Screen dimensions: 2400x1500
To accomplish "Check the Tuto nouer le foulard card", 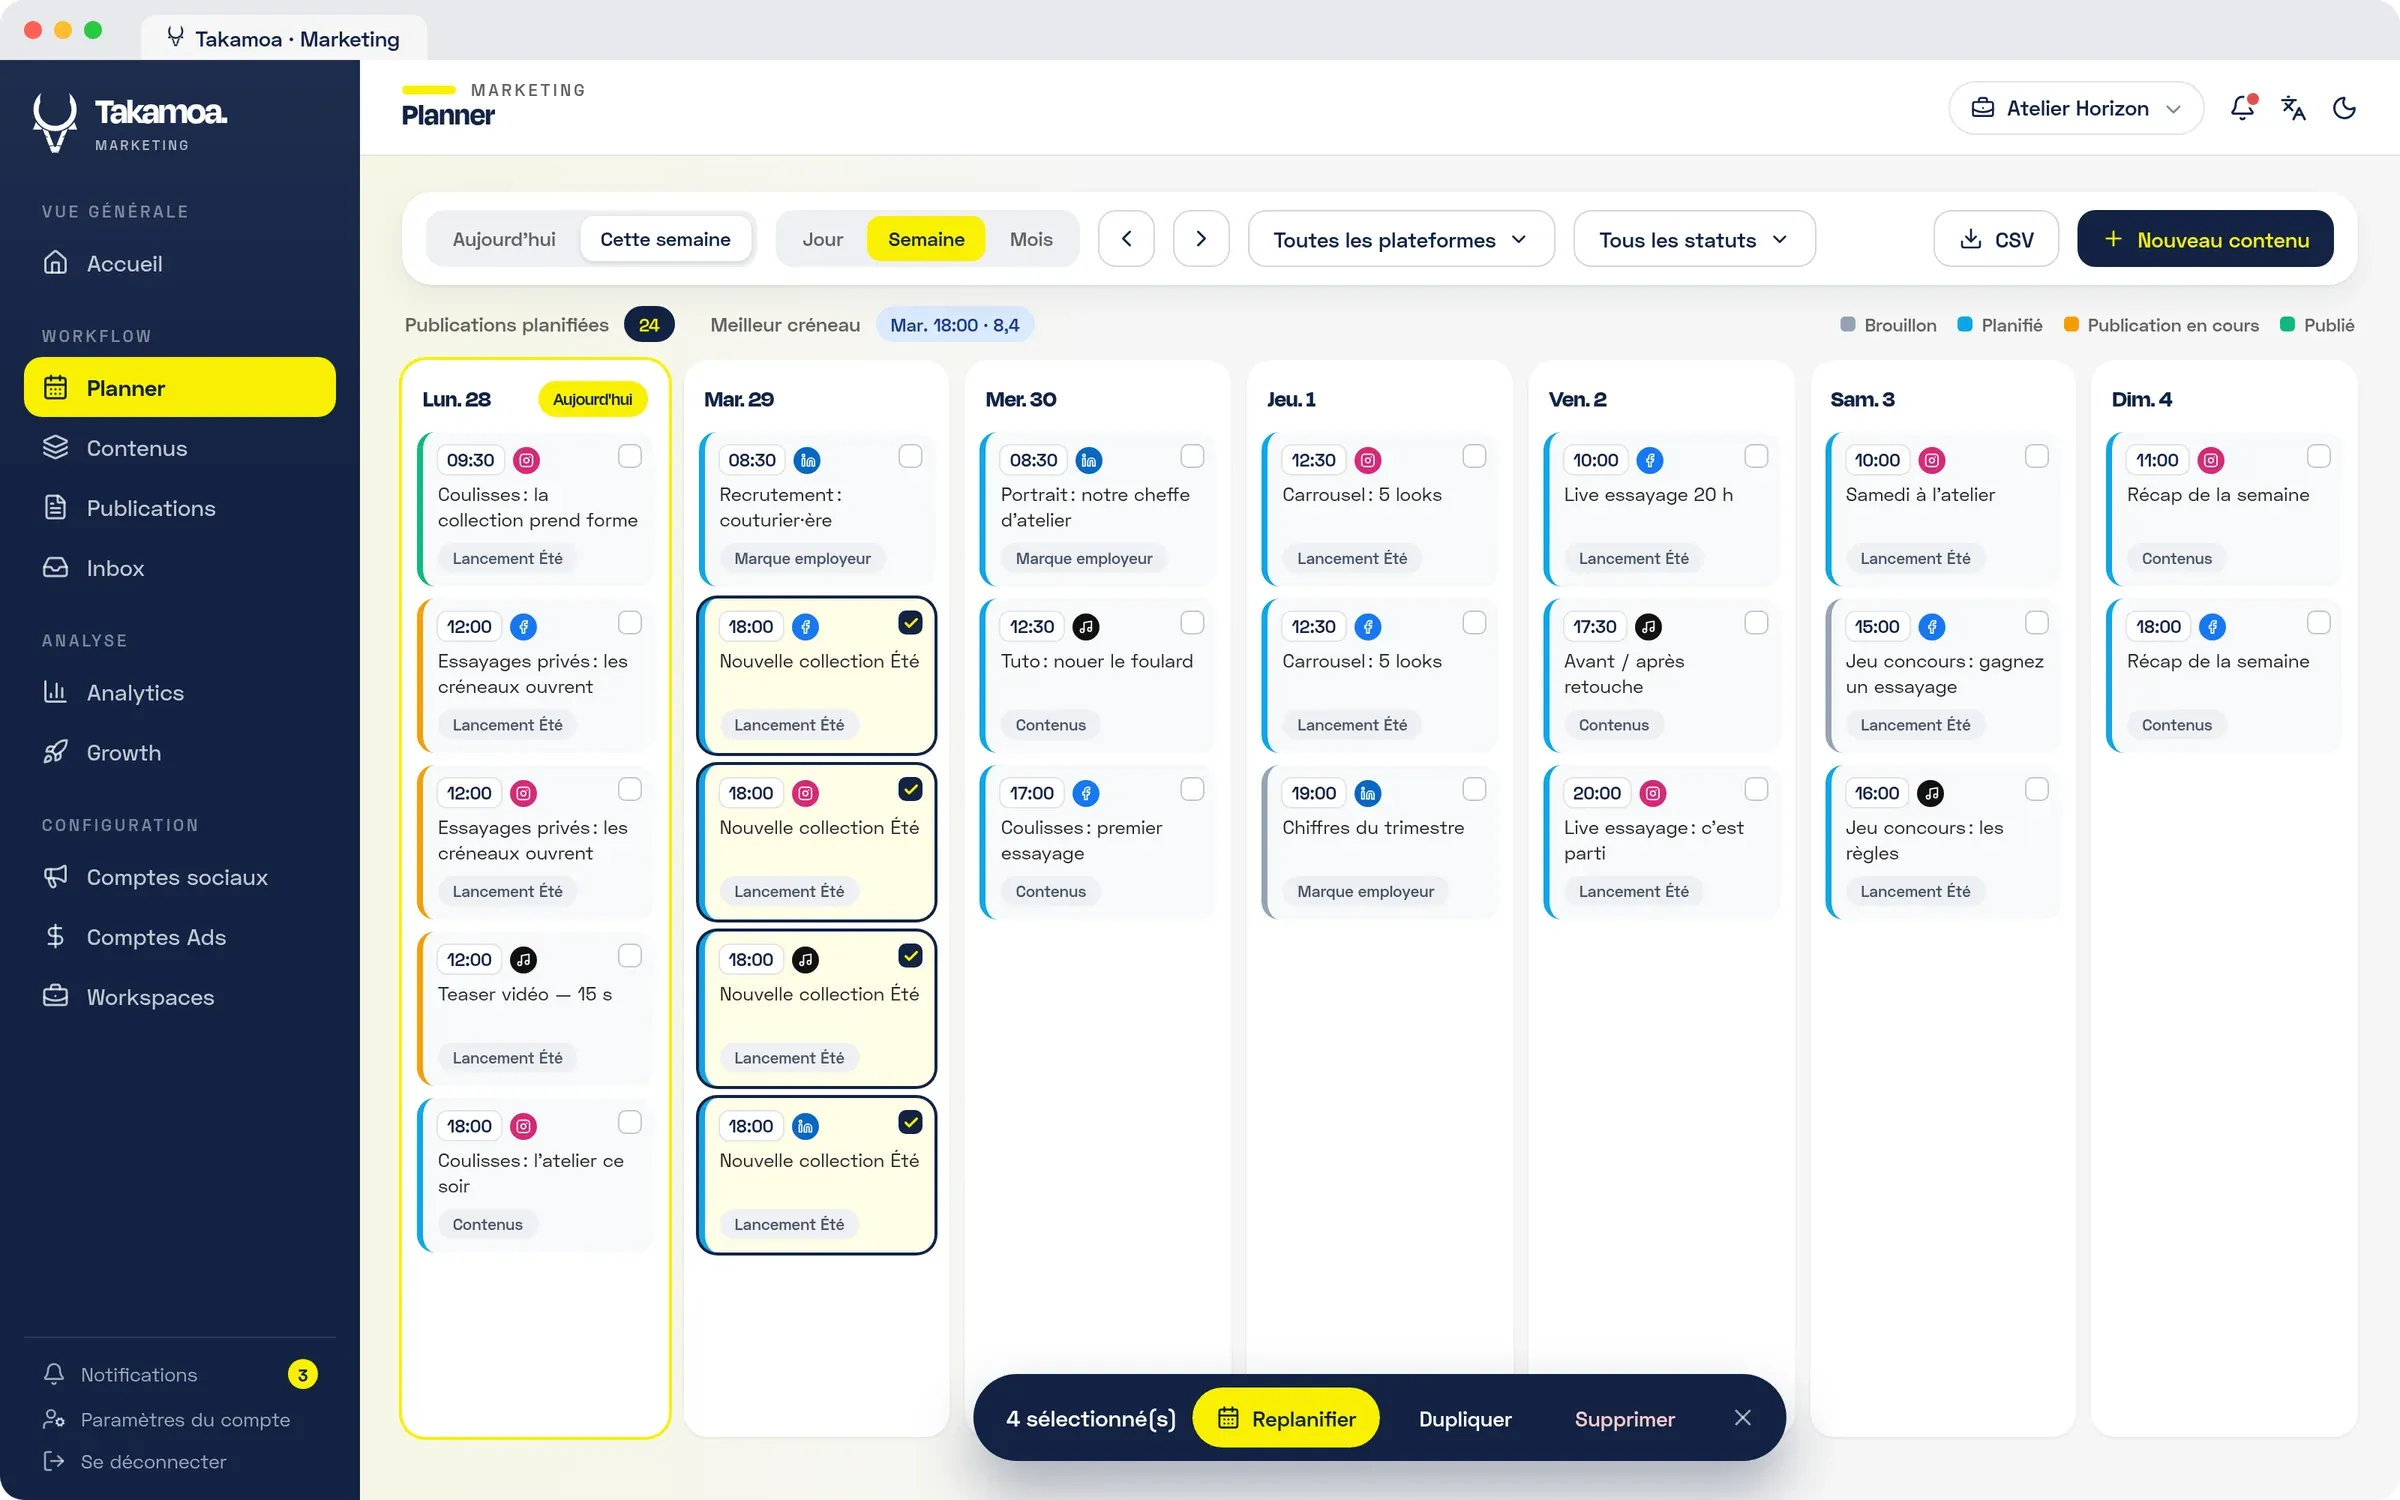I will pos(1192,623).
